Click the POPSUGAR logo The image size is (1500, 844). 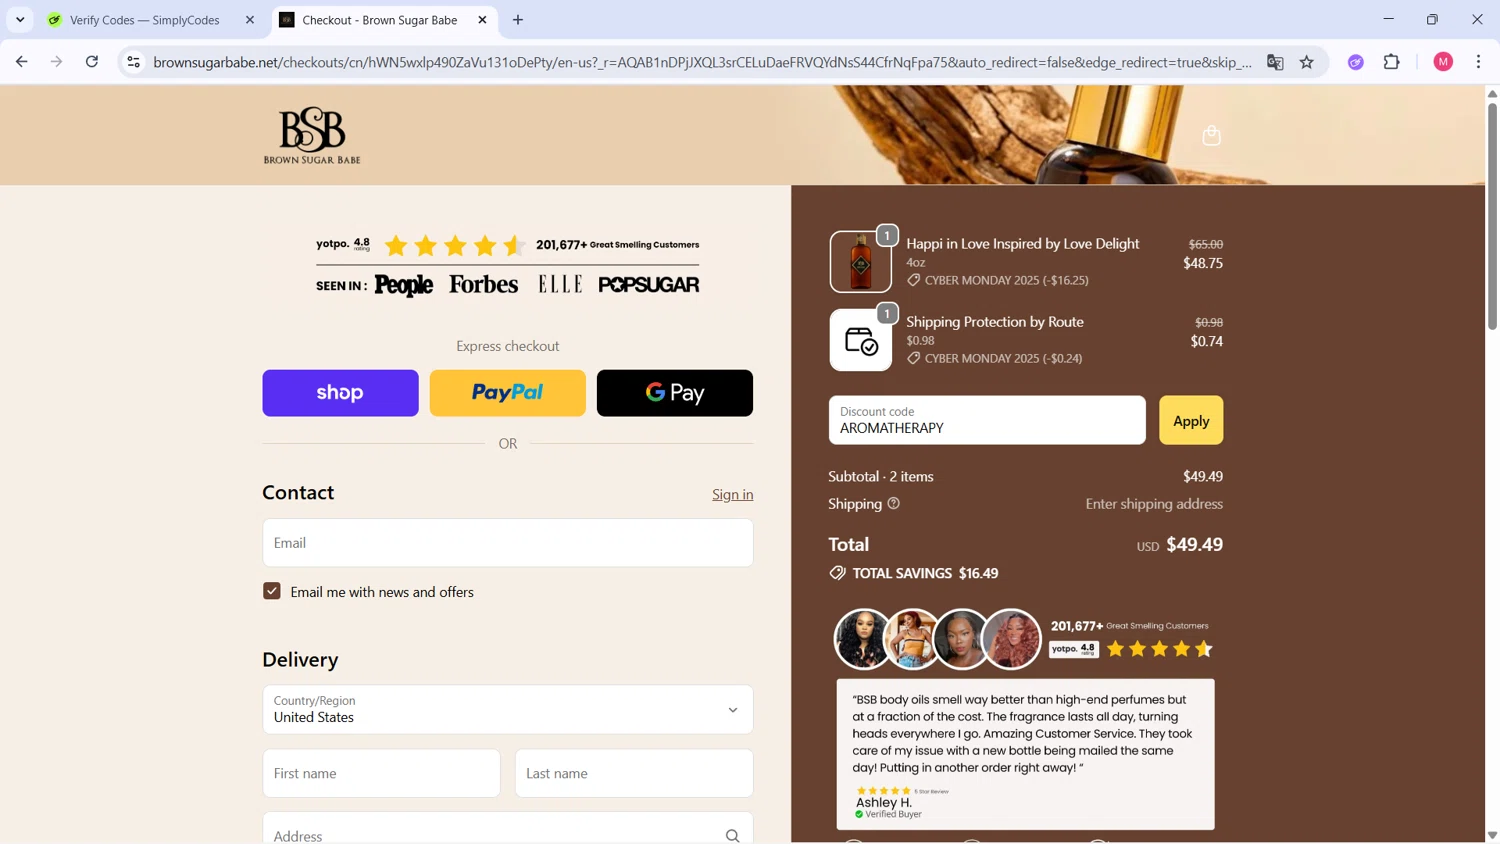coord(649,285)
